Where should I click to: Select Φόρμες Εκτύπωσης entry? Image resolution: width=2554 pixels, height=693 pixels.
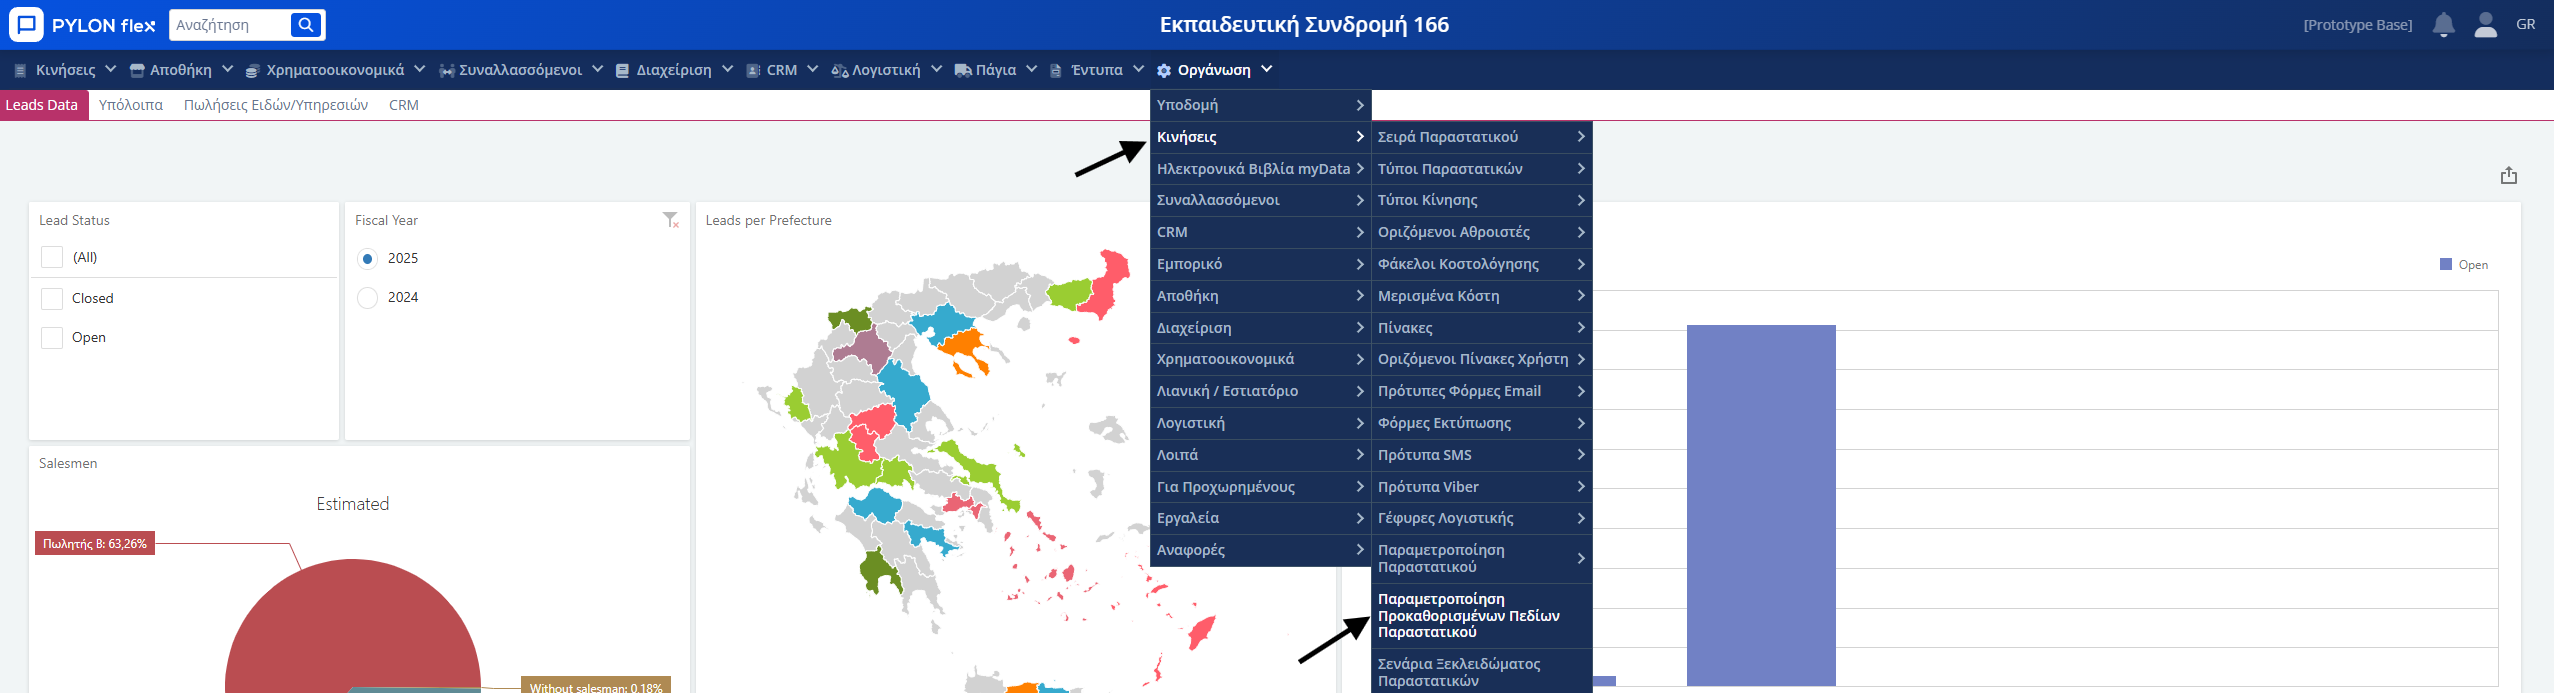(1481, 423)
